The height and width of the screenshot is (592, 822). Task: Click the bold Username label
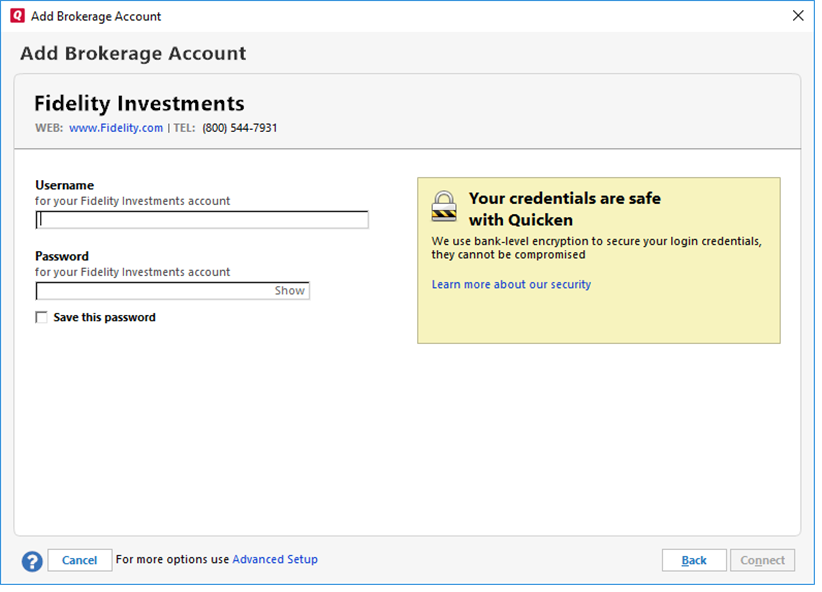click(x=64, y=185)
